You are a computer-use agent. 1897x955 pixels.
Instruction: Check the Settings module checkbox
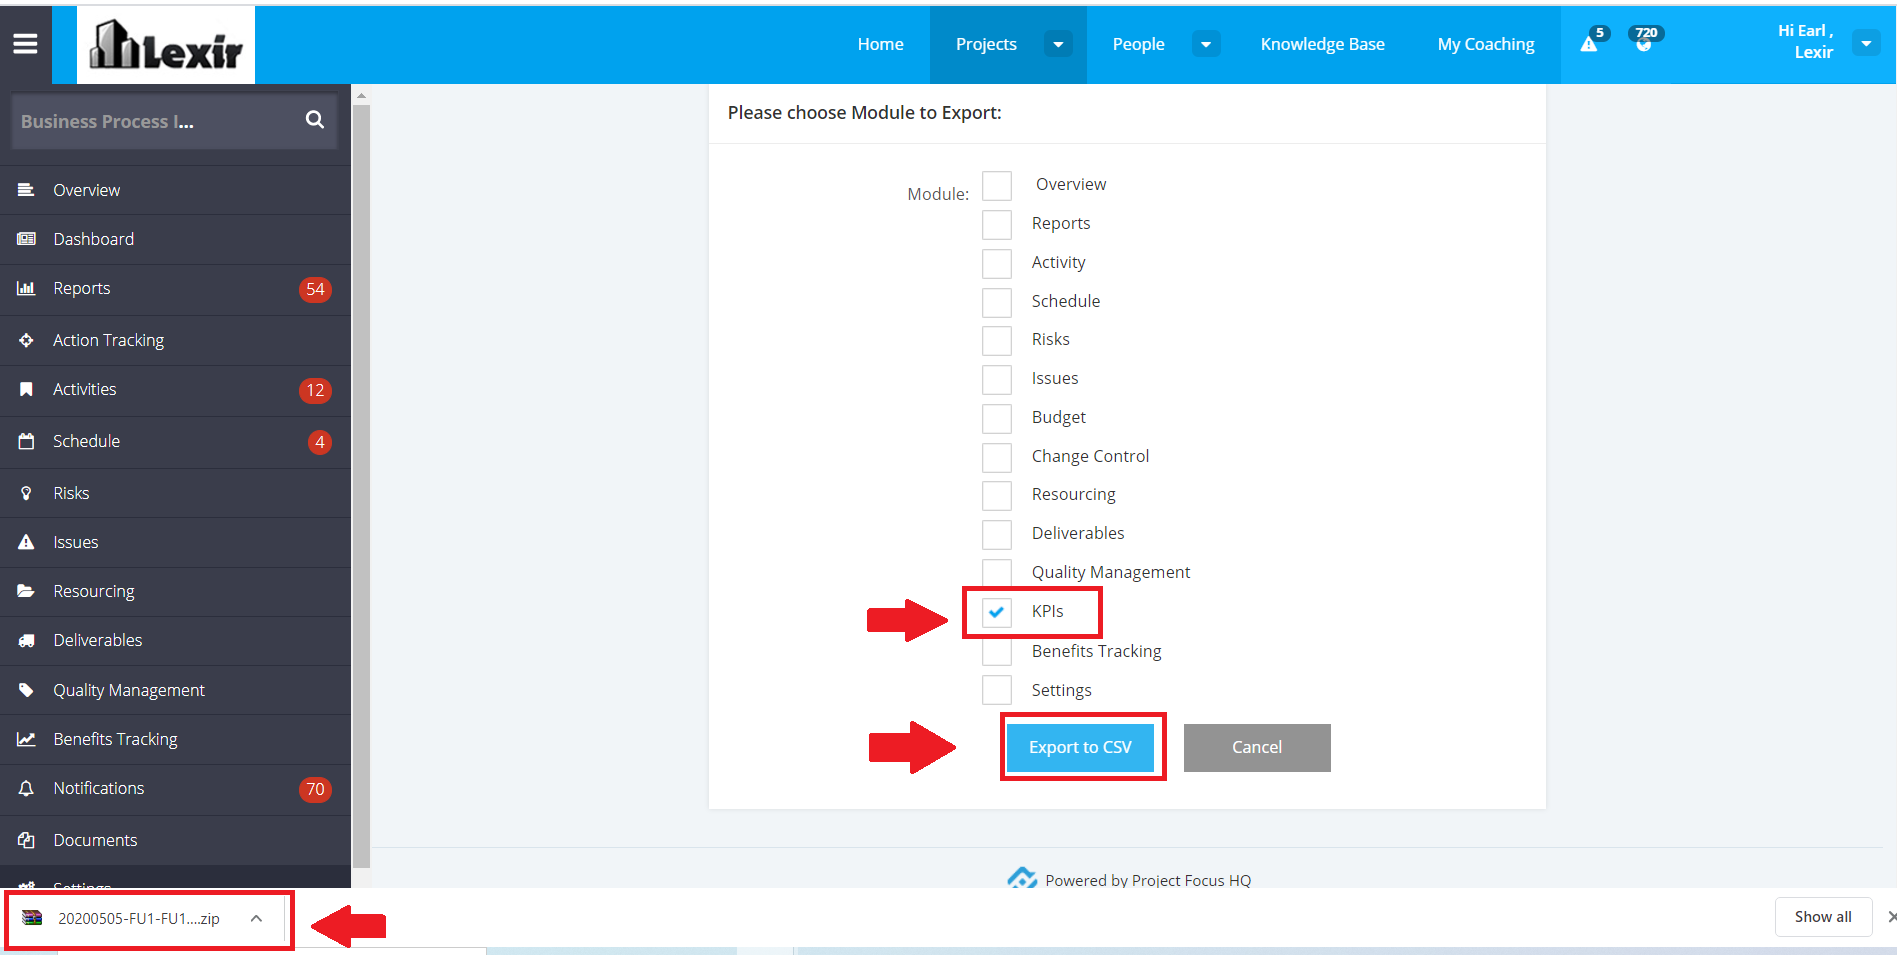(x=997, y=691)
